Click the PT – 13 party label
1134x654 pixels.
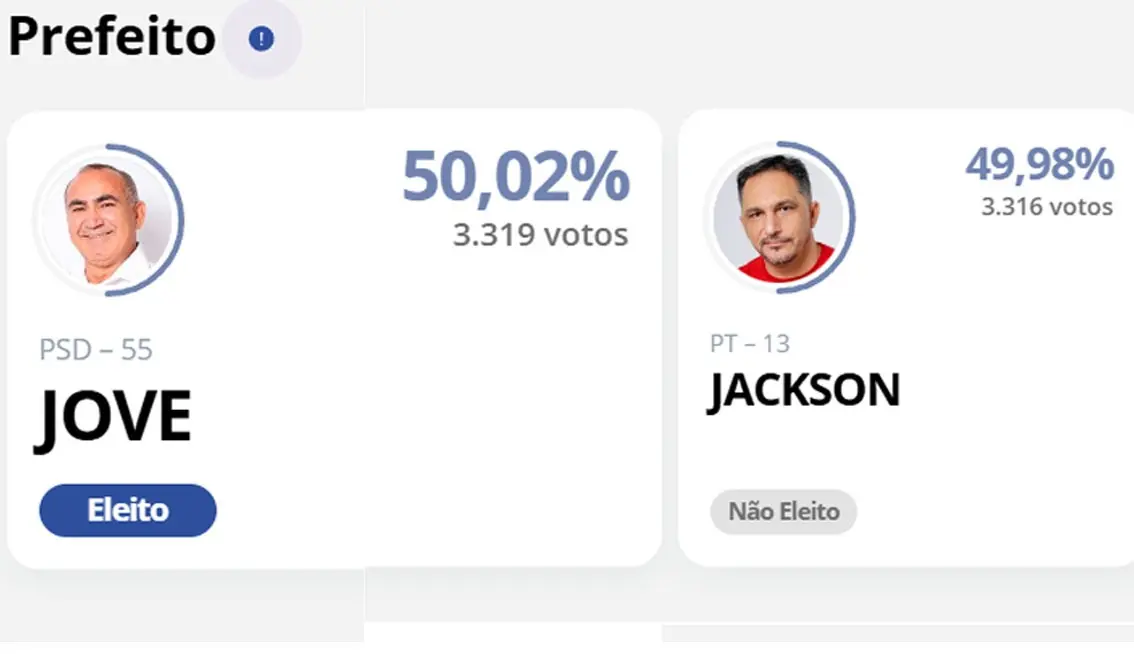(750, 344)
